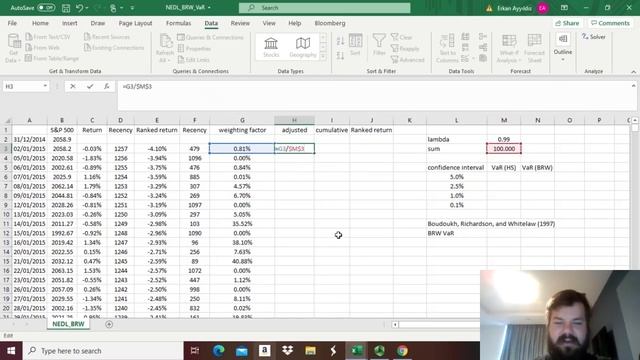Open Google Chrome from the taskbar
Screen dimensions: 640x360
coord(402,351)
